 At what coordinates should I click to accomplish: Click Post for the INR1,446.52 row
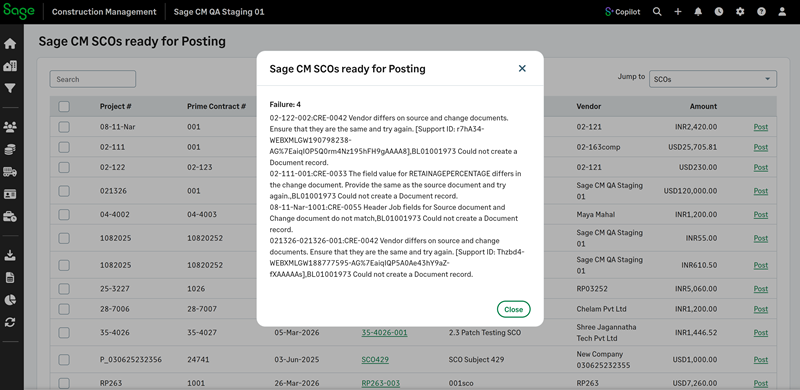click(760, 333)
